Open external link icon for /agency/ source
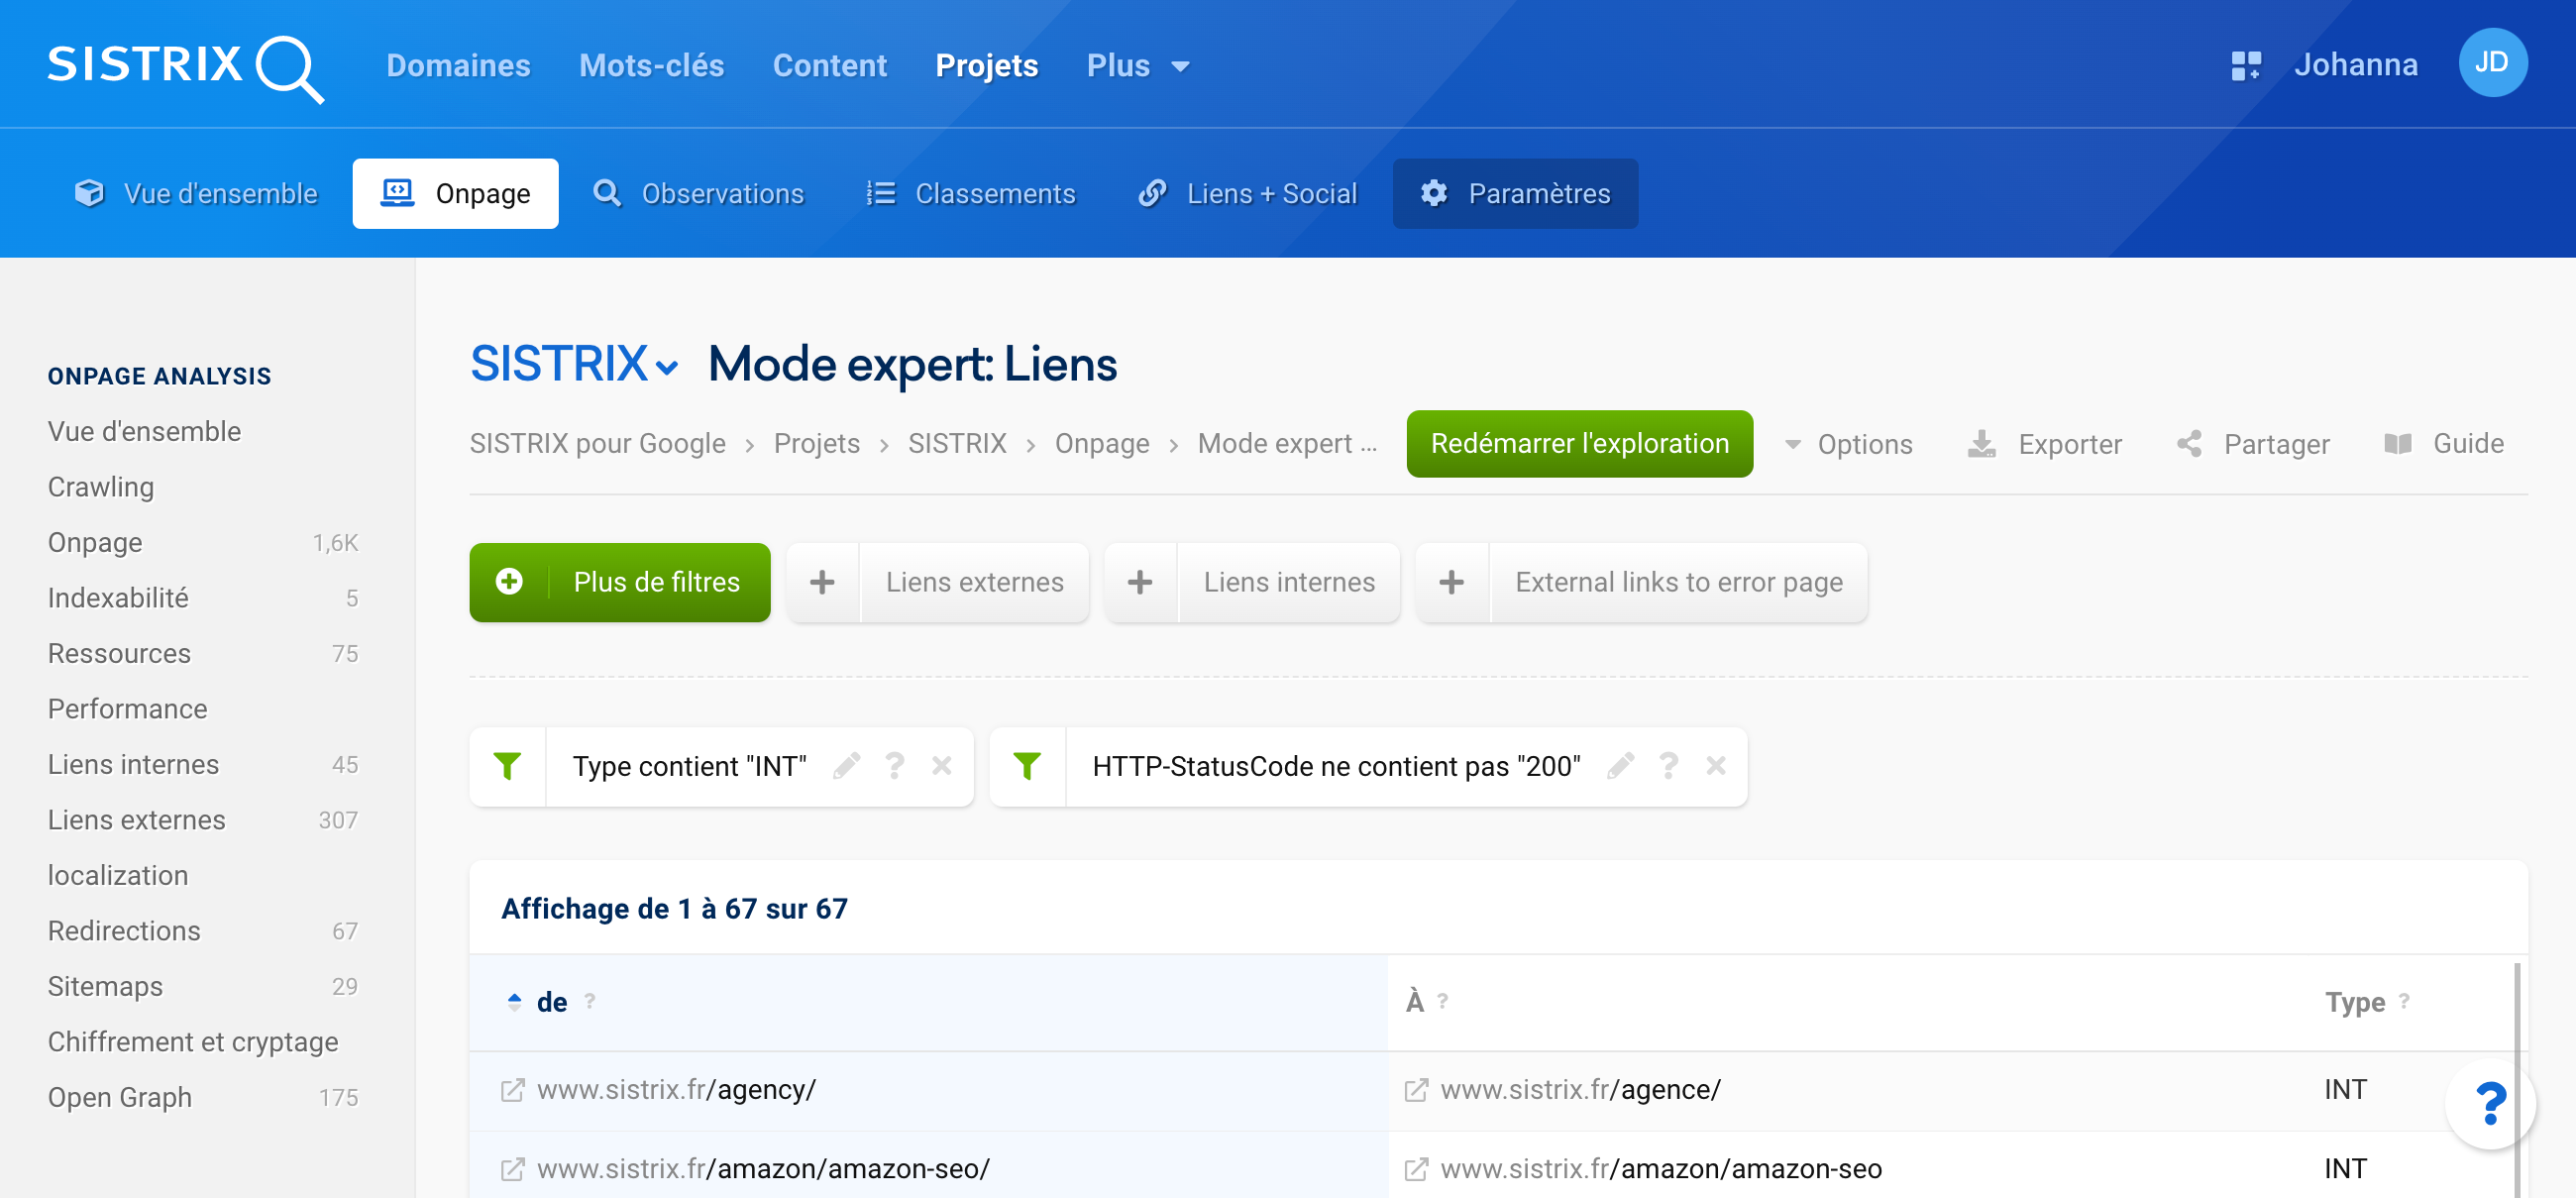This screenshot has height=1198, width=2576. pyautogui.click(x=512, y=1090)
